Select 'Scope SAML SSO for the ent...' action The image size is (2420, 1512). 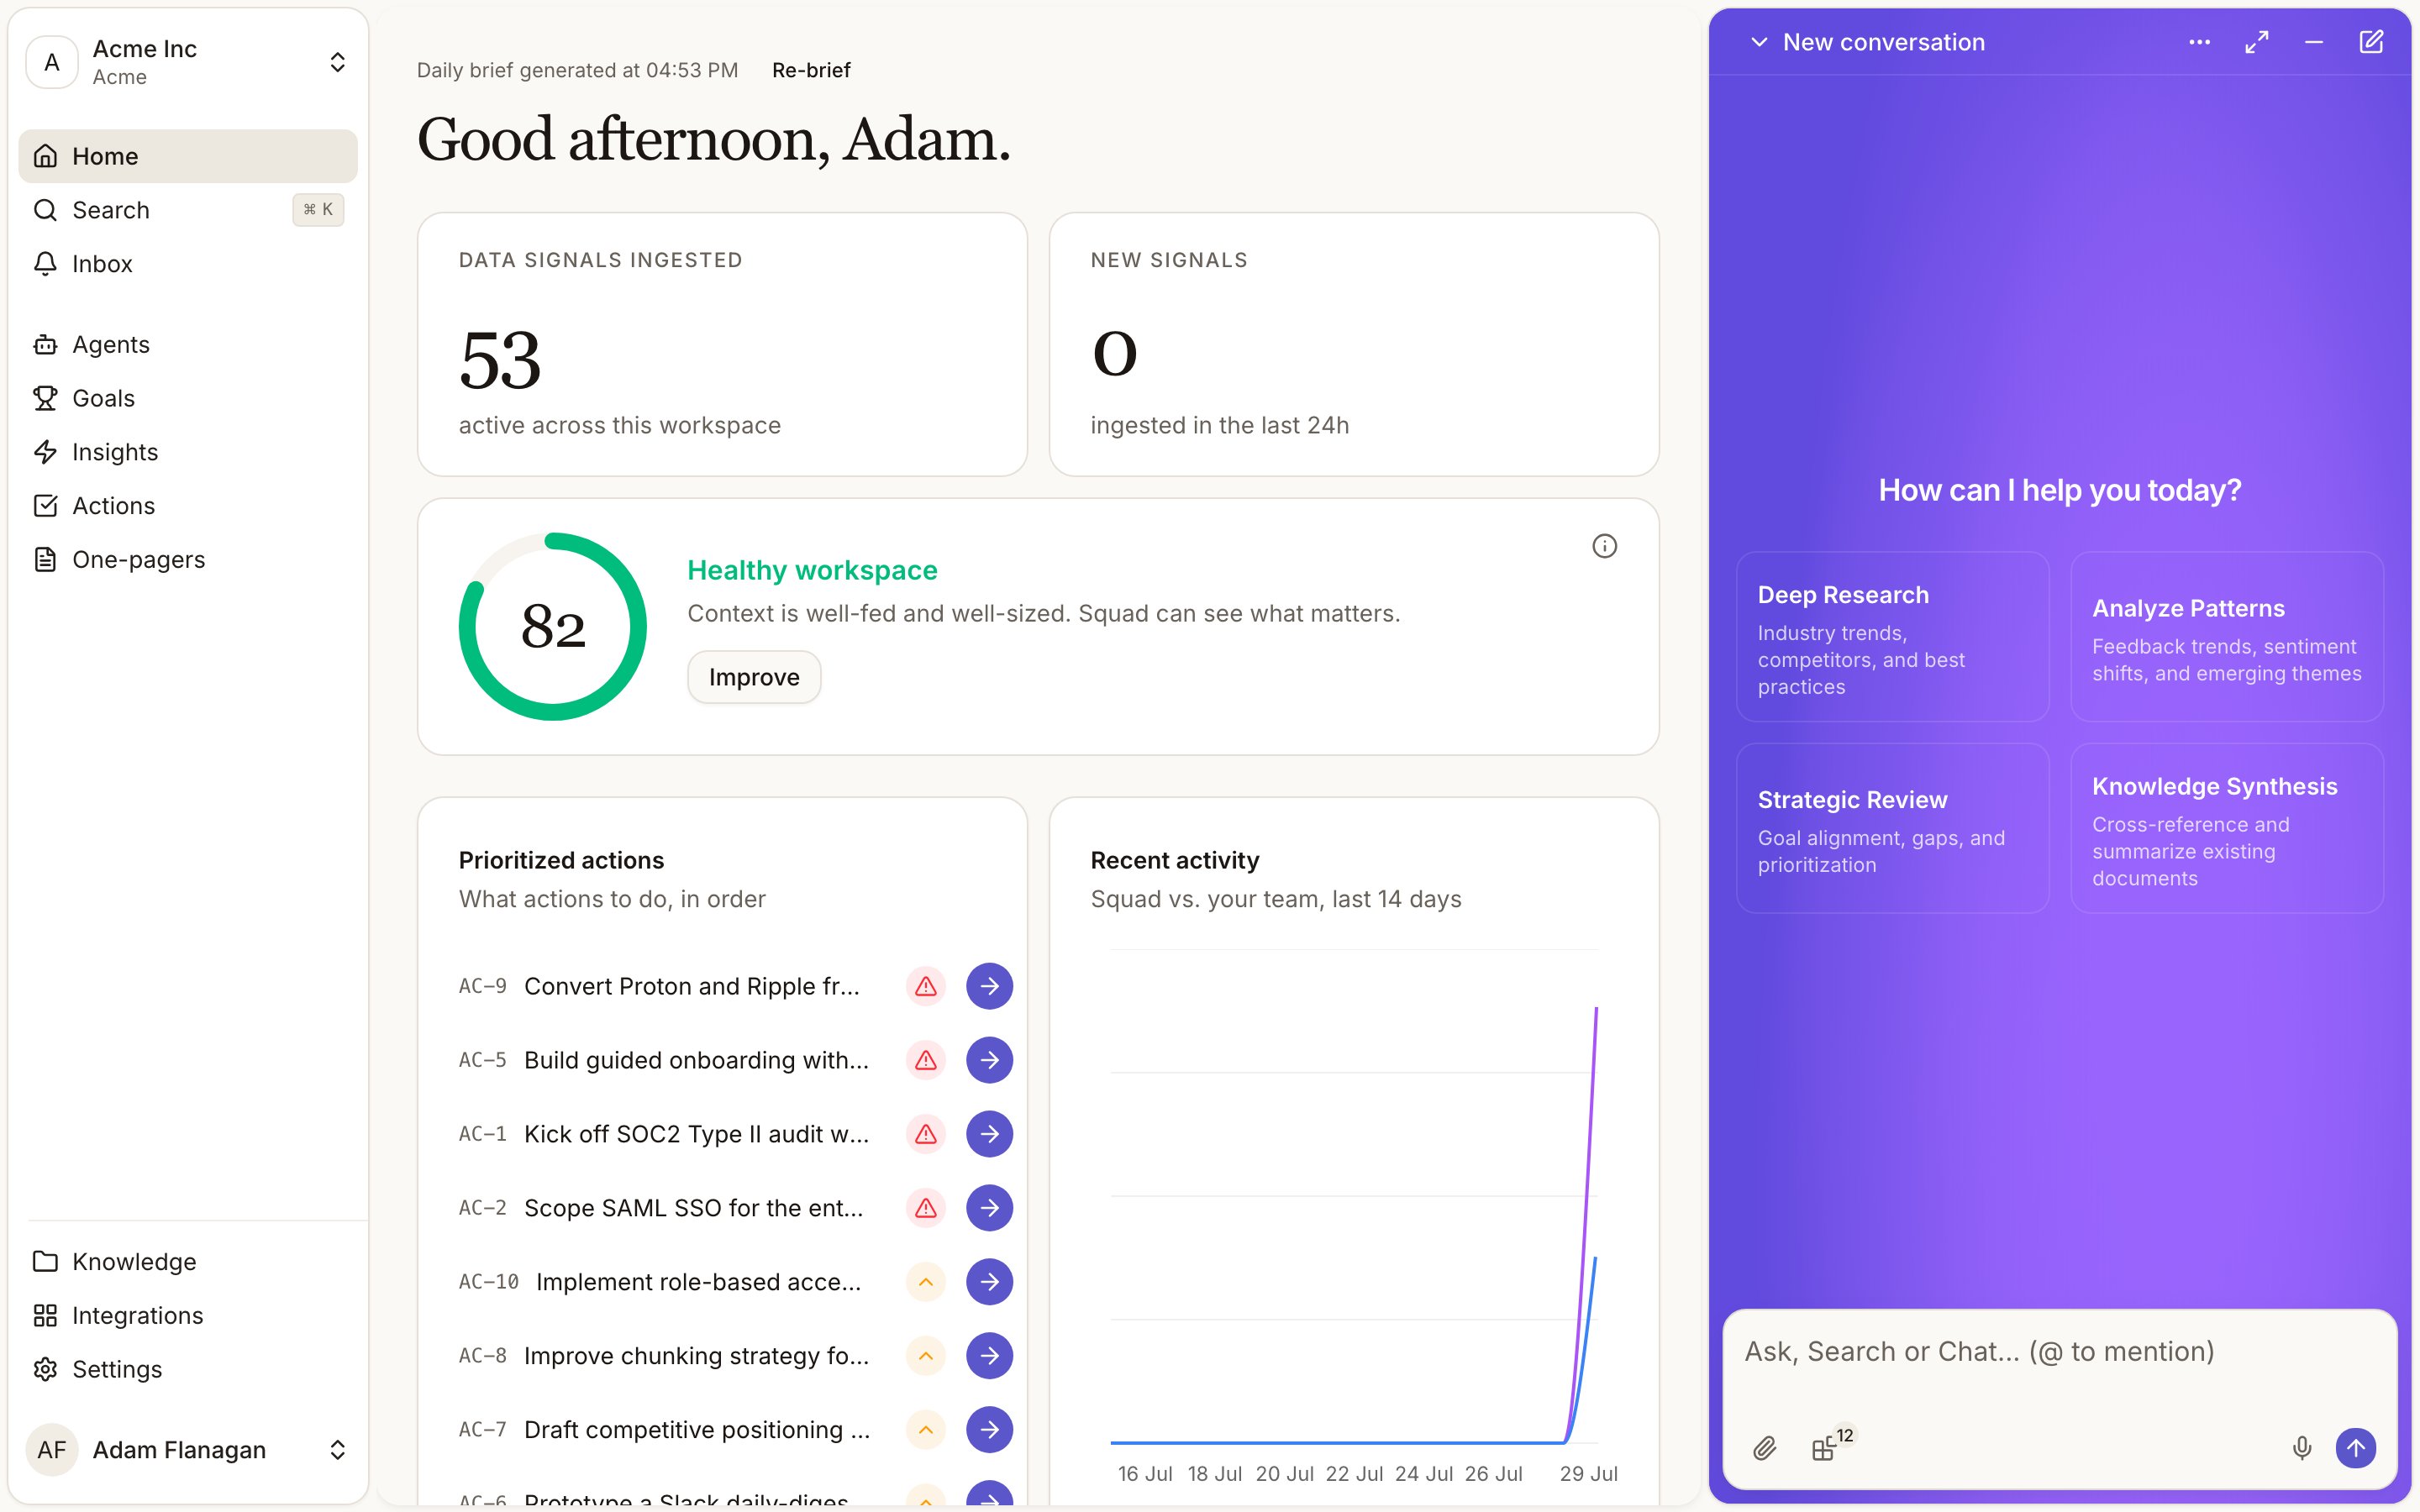(x=694, y=1208)
